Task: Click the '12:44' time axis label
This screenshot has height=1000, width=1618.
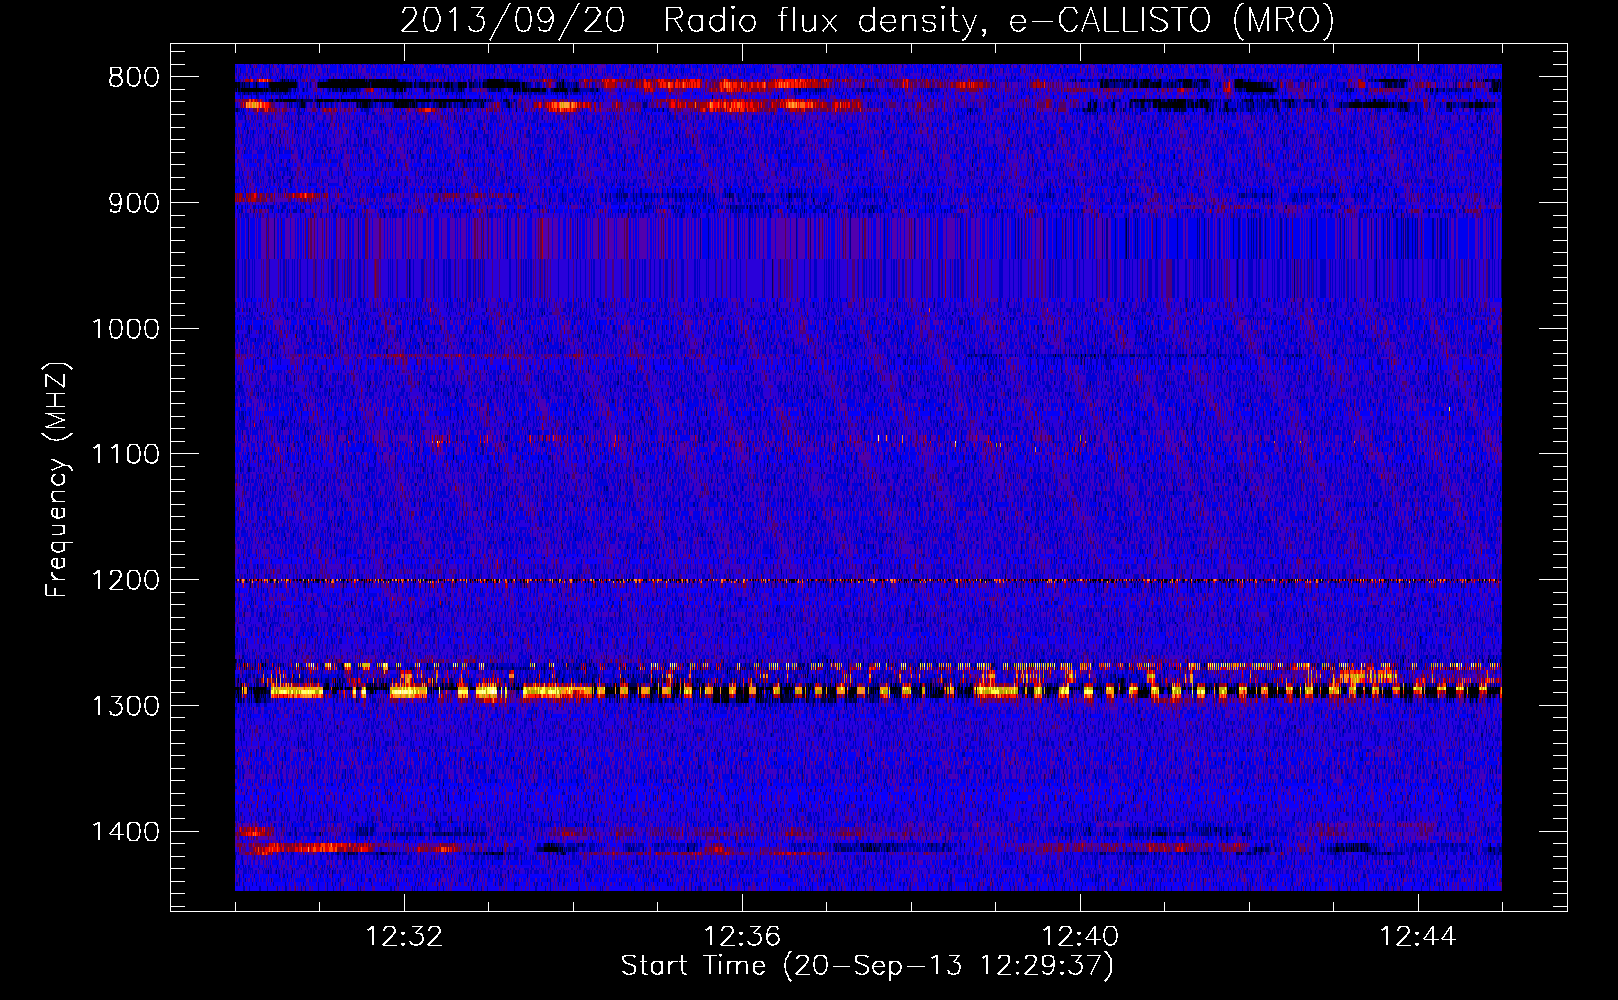Action: [x=1418, y=937]
